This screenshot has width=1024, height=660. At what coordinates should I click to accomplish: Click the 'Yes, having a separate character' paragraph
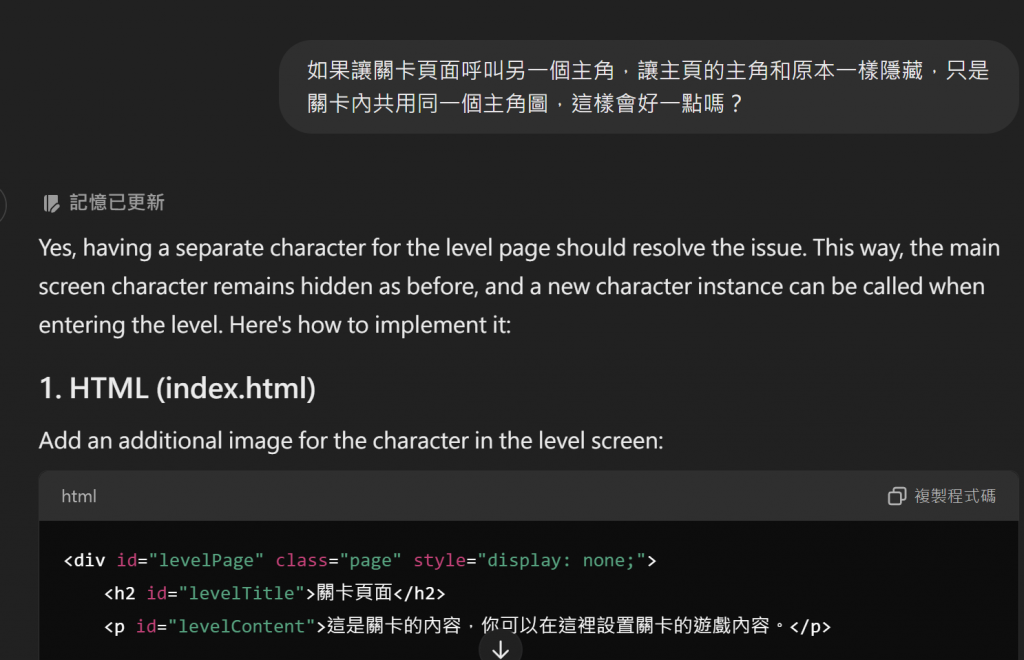tap(519, 287)
